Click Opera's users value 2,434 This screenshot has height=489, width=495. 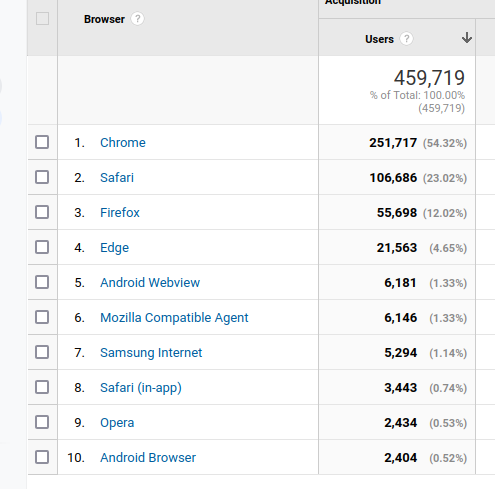click(400, 423)
